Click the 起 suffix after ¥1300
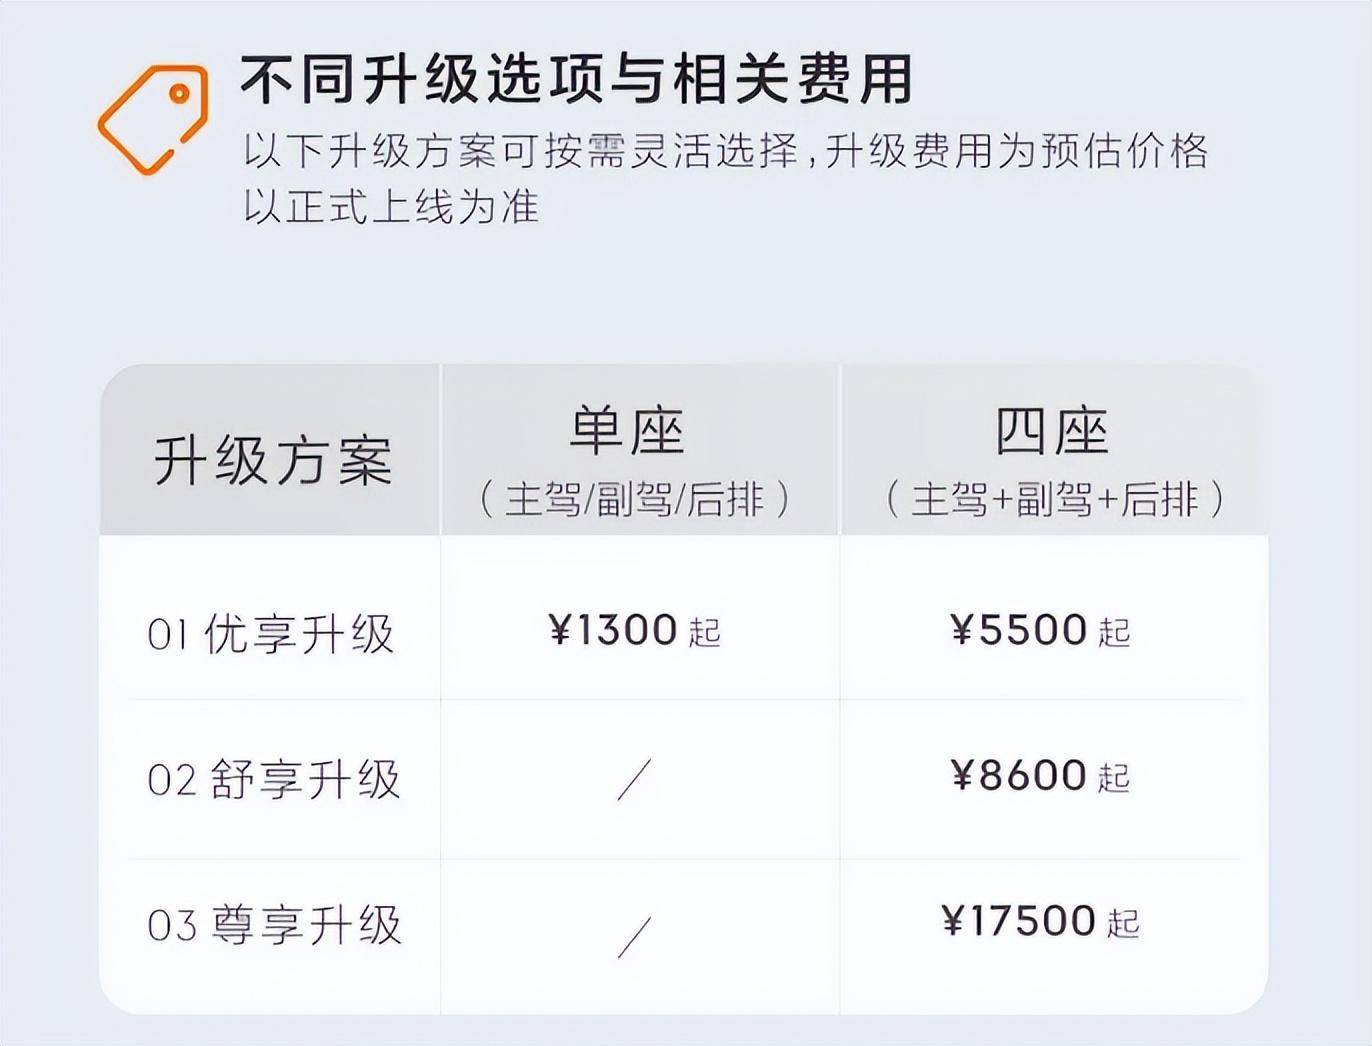This screenshot has width=1372, height=1046. click(705, 632)
